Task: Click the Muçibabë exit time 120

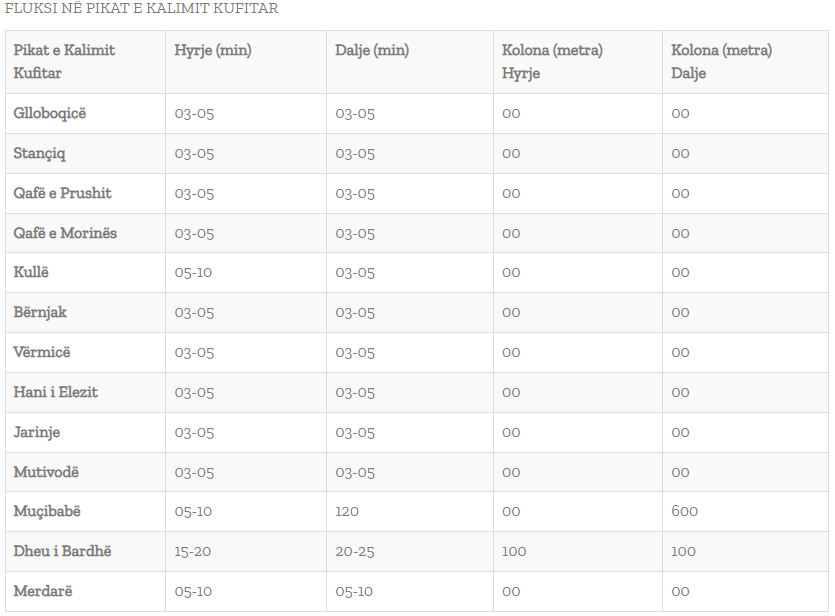Action: 347,512
